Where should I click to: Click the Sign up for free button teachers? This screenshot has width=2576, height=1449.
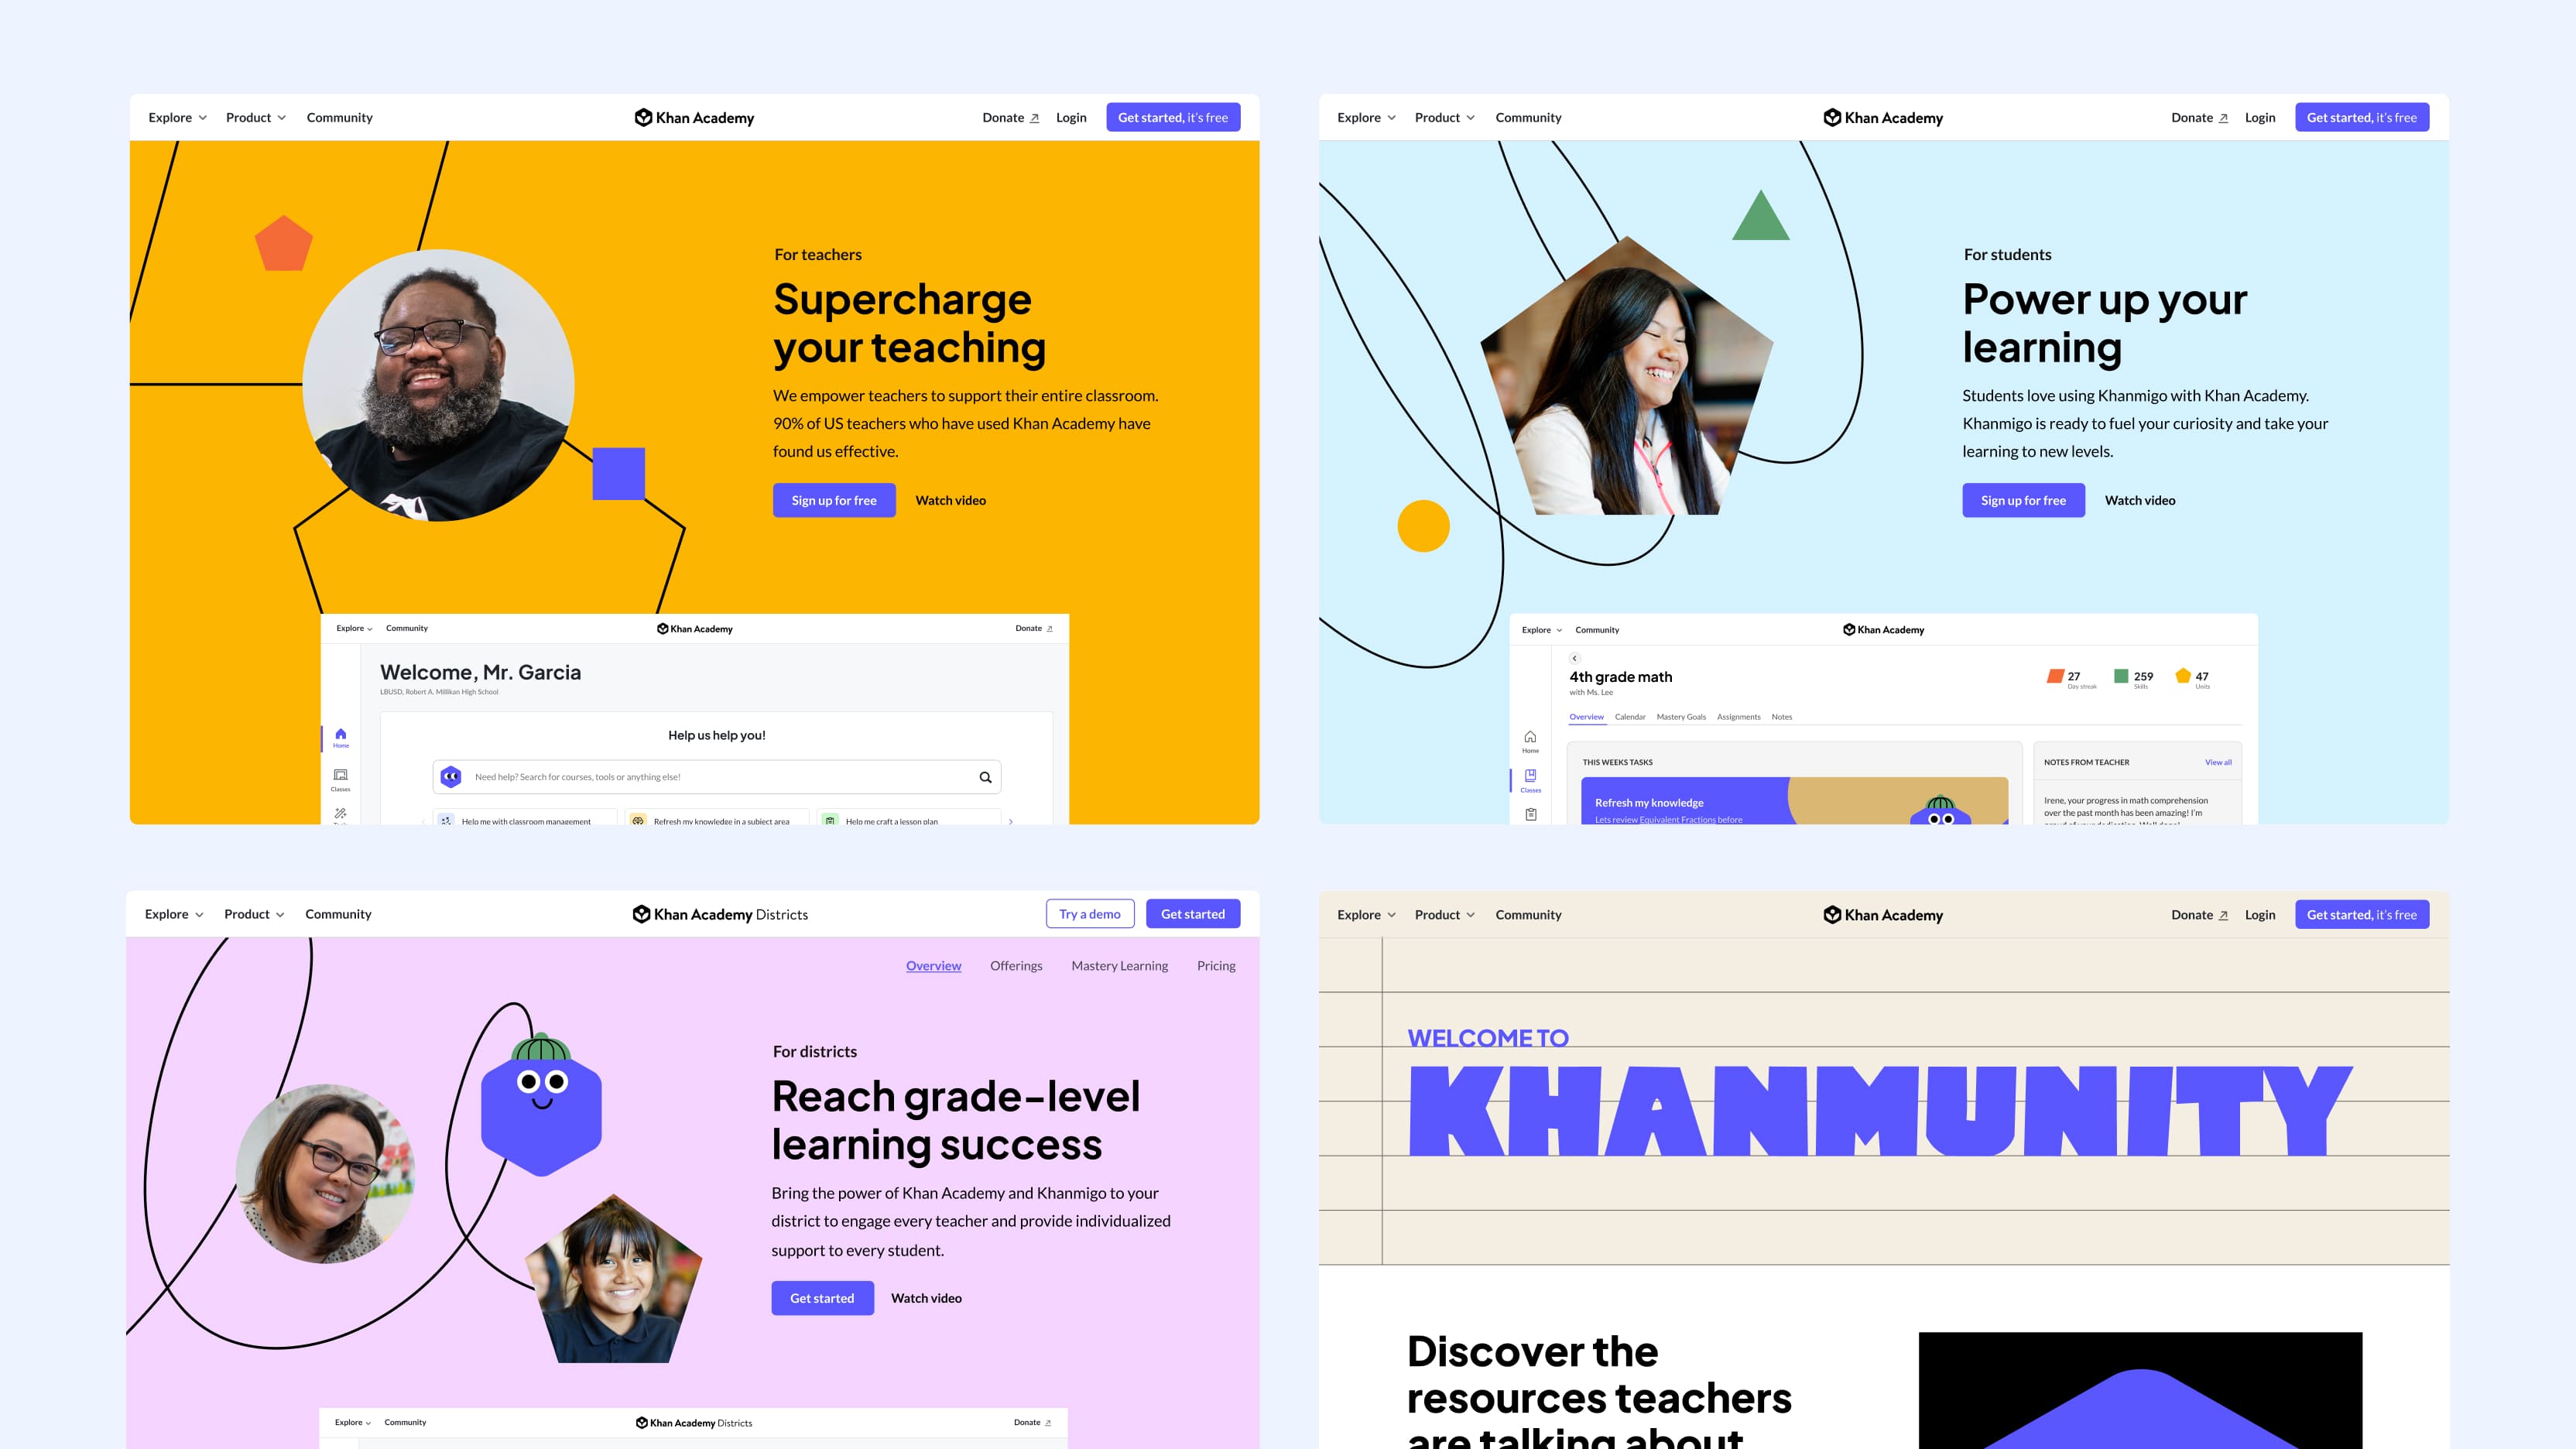(x=834, y=499)
